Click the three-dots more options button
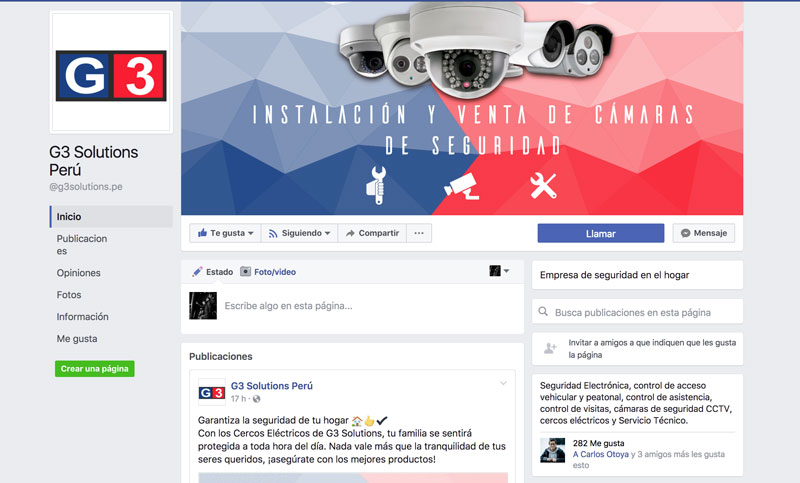Screen dimensions: 800x483 [419, 233]
